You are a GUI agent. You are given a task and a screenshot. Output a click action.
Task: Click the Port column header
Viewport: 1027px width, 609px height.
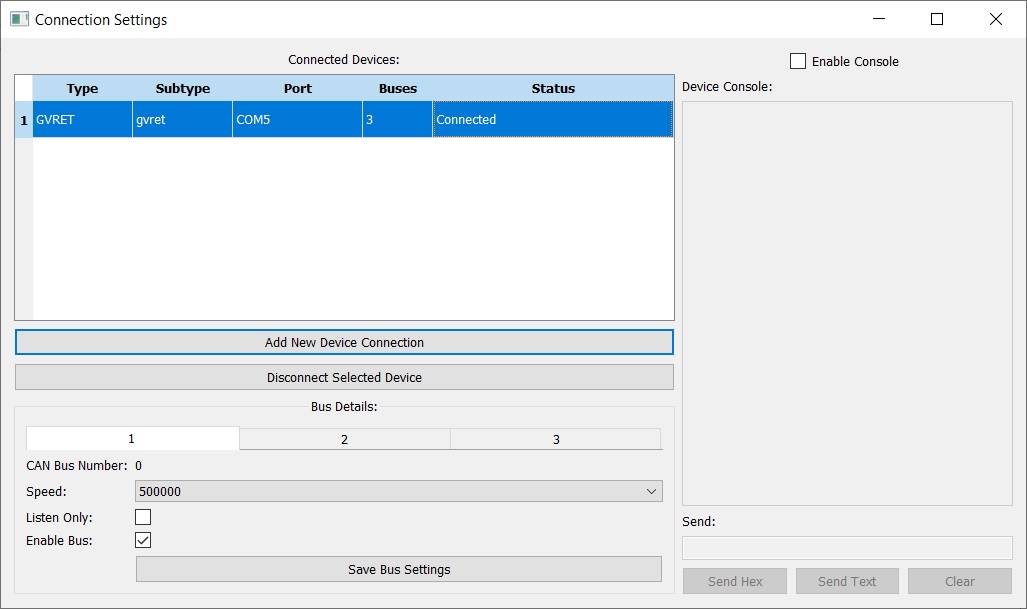[x=297, y=88]
